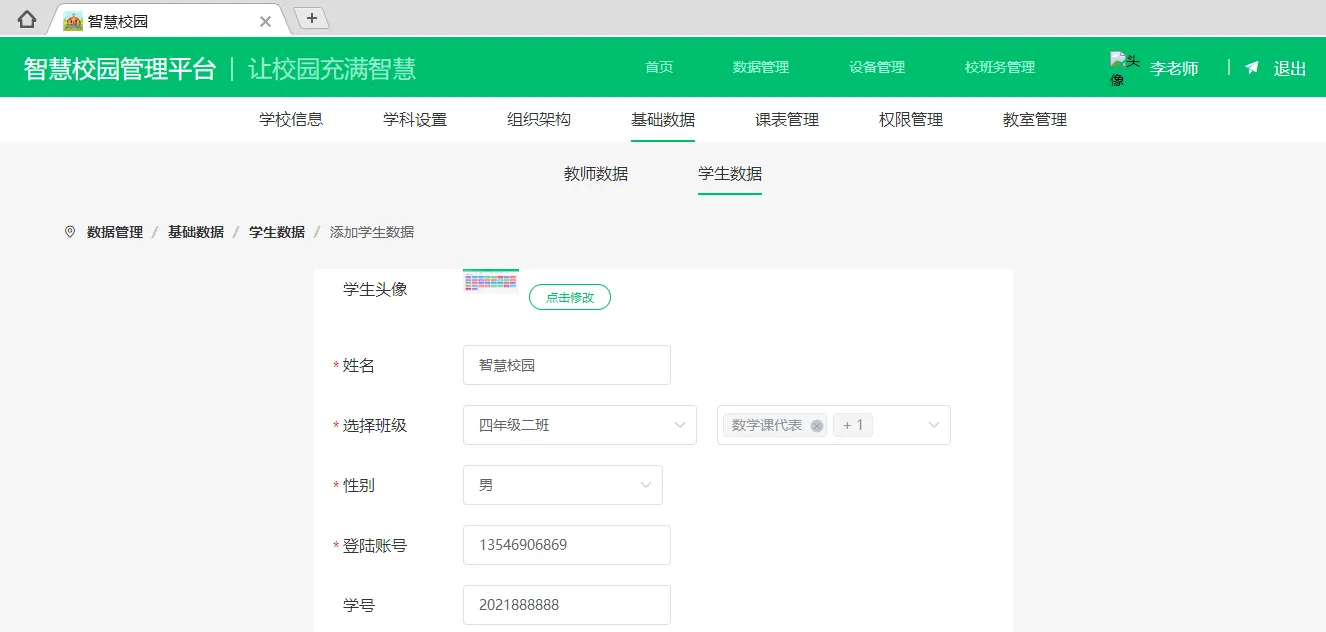Click the 退出 logout link
1326x632 pixels.
1290,68
